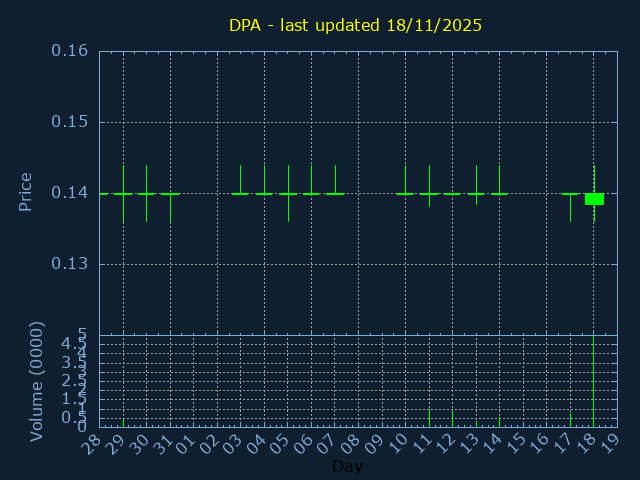Click the volume bar on day 12
Screen dimensions: 640x480
point(452,418)
